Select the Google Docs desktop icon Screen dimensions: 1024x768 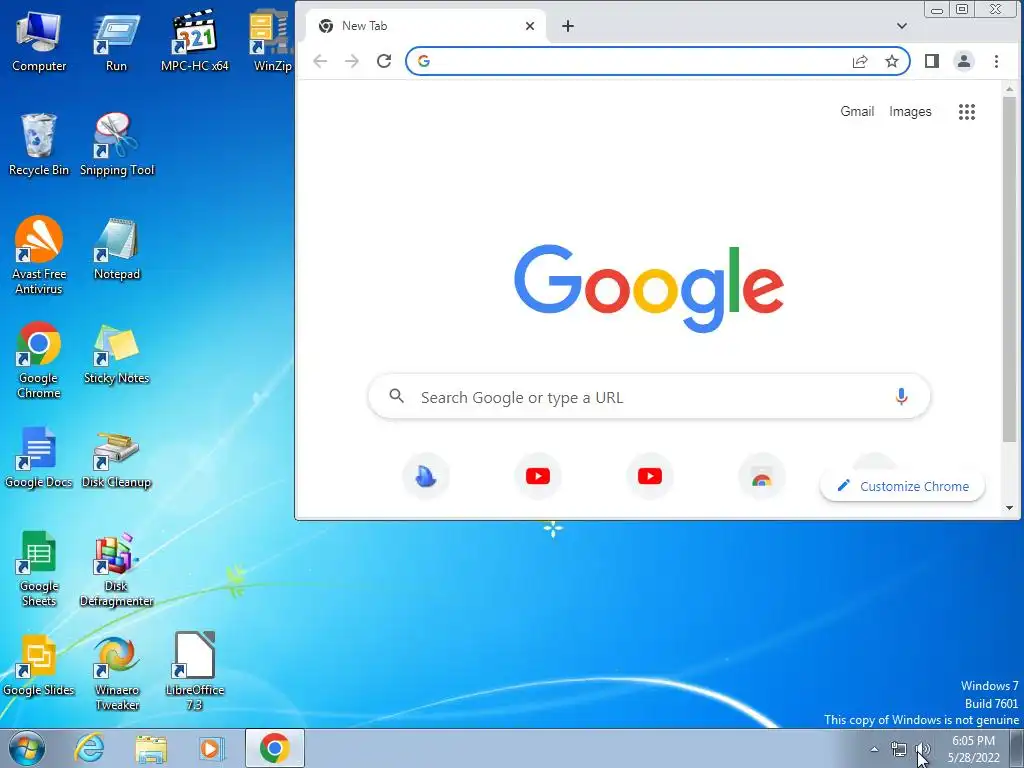click(x=39, y=457)
